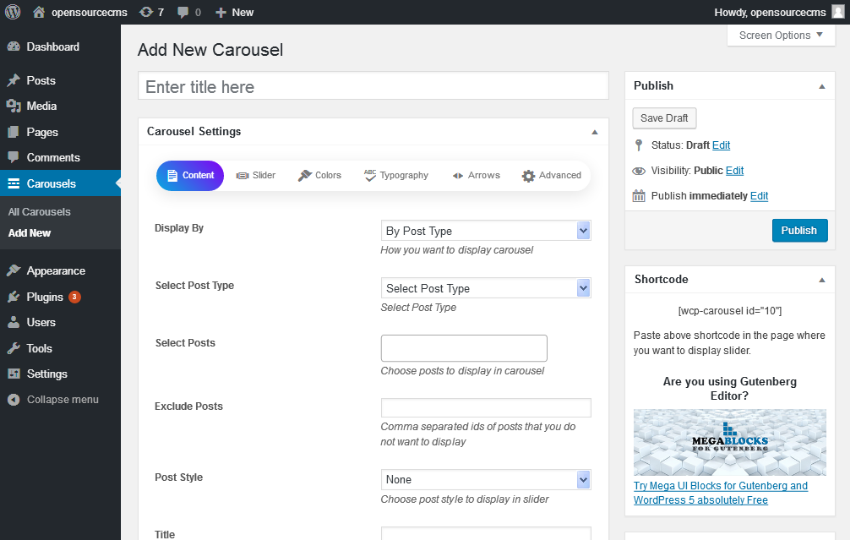Click the Title input field

486,533
